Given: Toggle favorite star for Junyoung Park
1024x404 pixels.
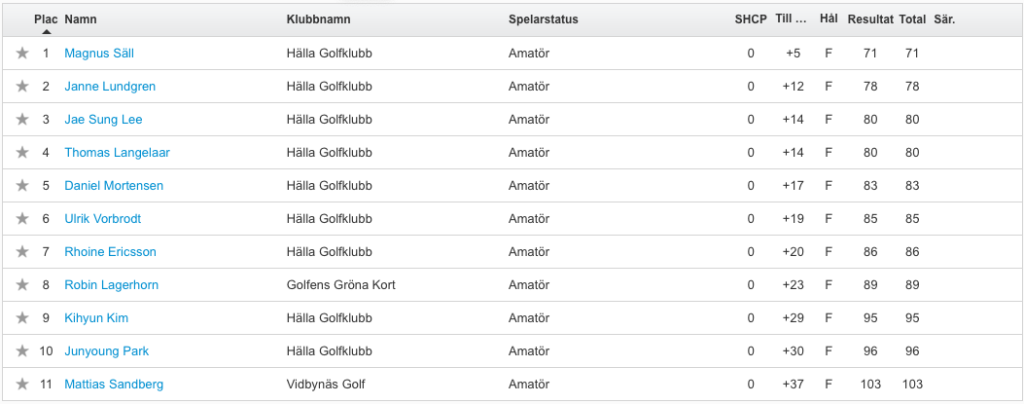Looking at the screenshot, I should 22,351.
